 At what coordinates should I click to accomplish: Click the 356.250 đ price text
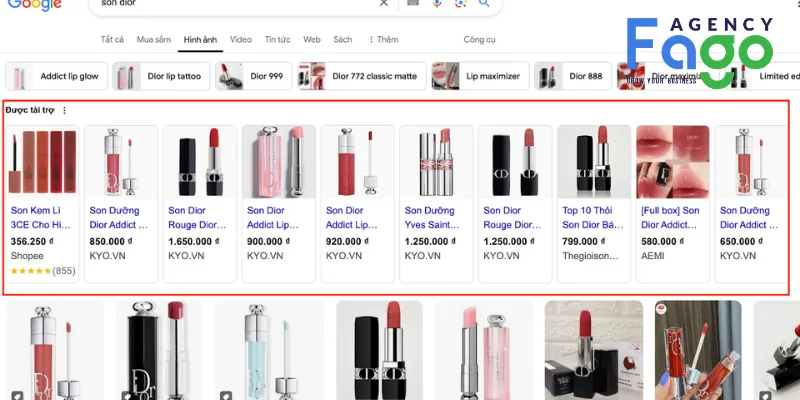click(32, 241)
